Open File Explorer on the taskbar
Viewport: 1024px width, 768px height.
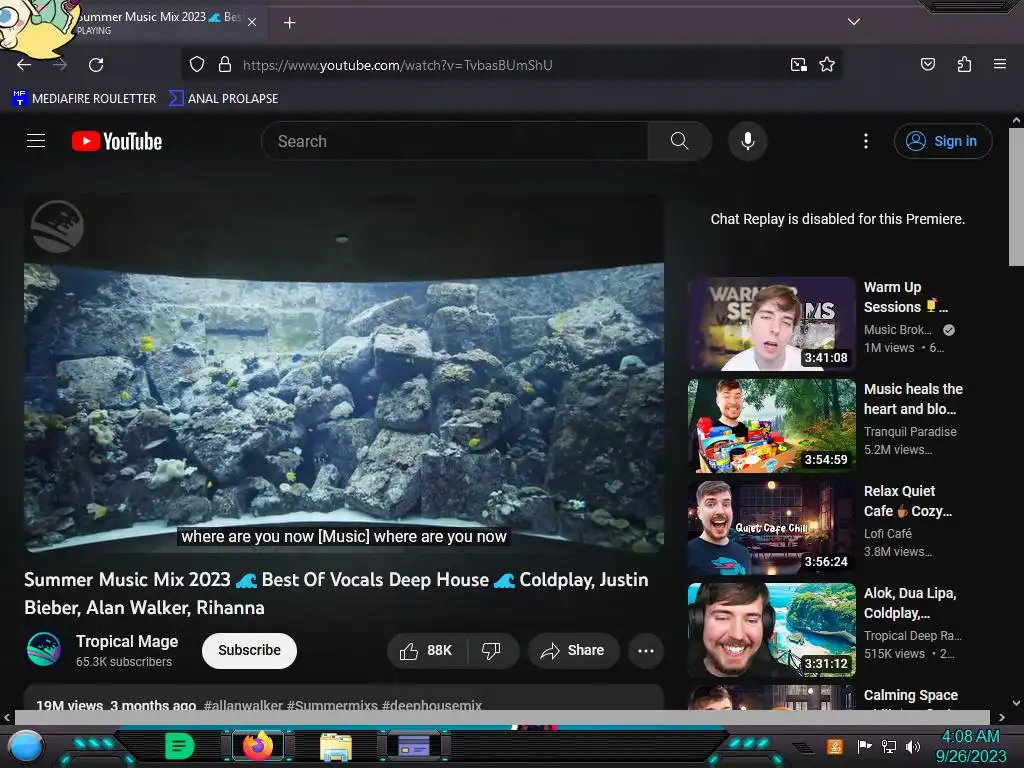click(x=336, y=747)
